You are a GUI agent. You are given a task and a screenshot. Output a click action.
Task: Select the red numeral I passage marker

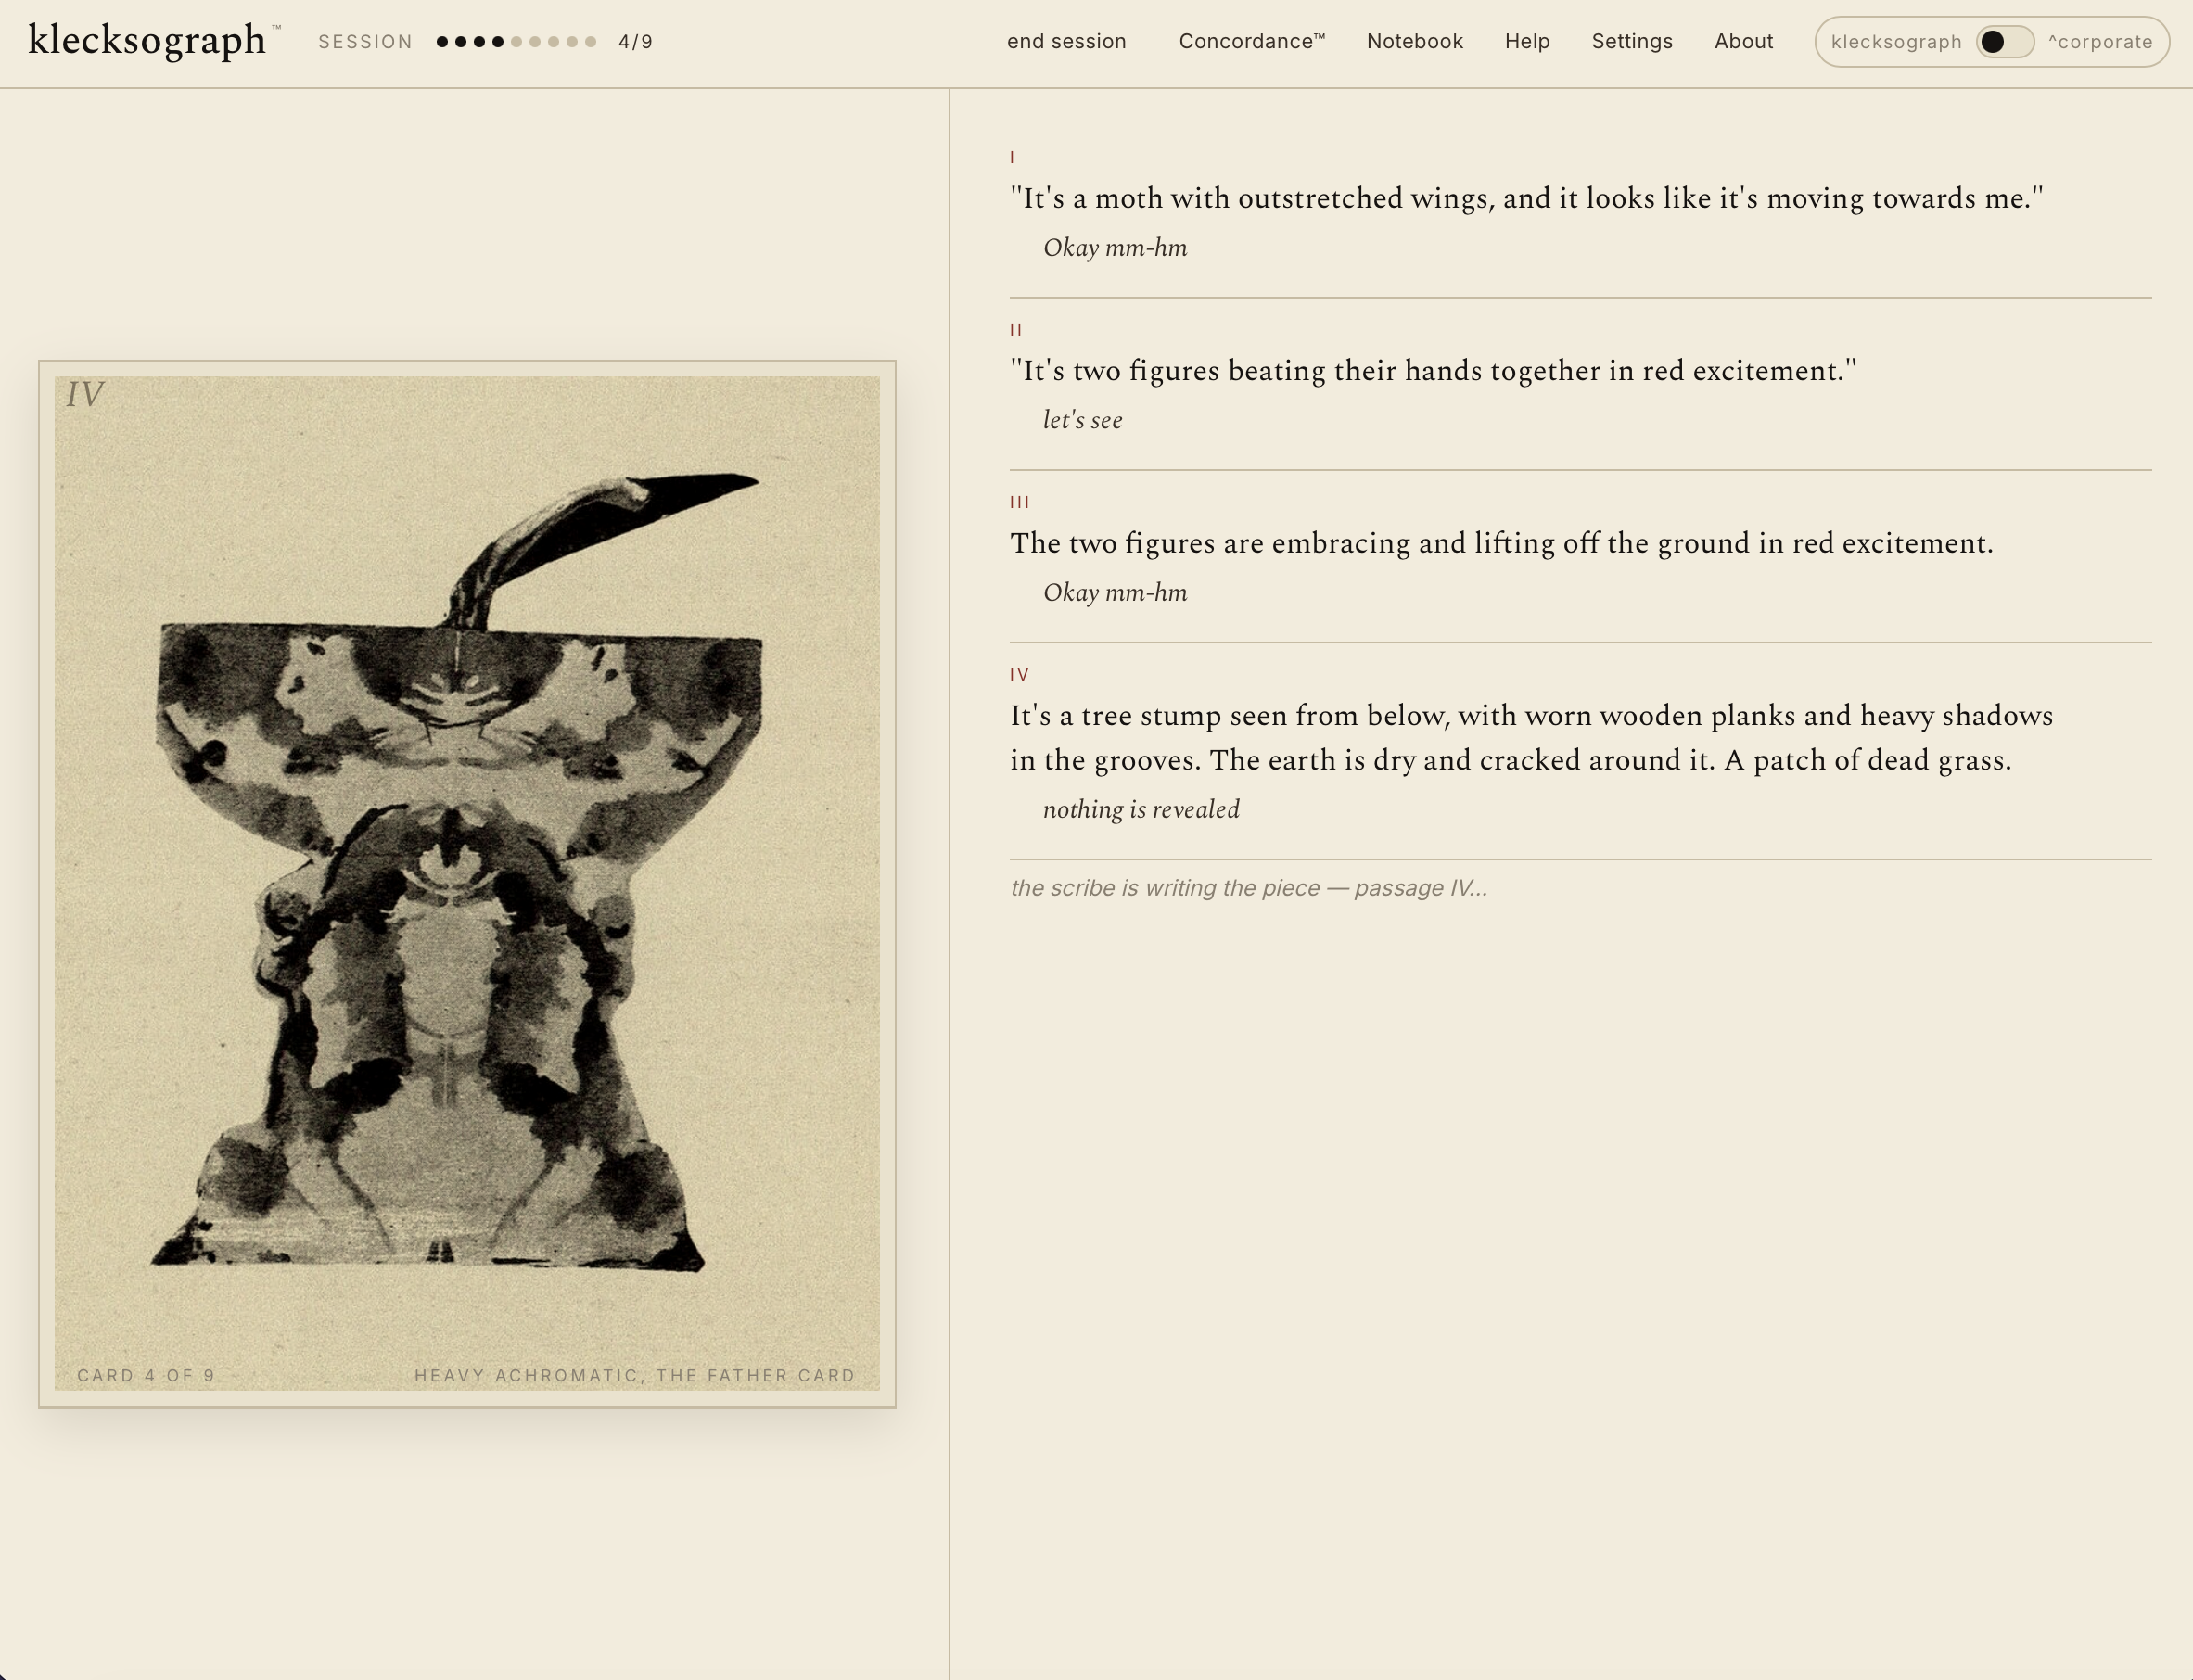tap(1013, 155)
